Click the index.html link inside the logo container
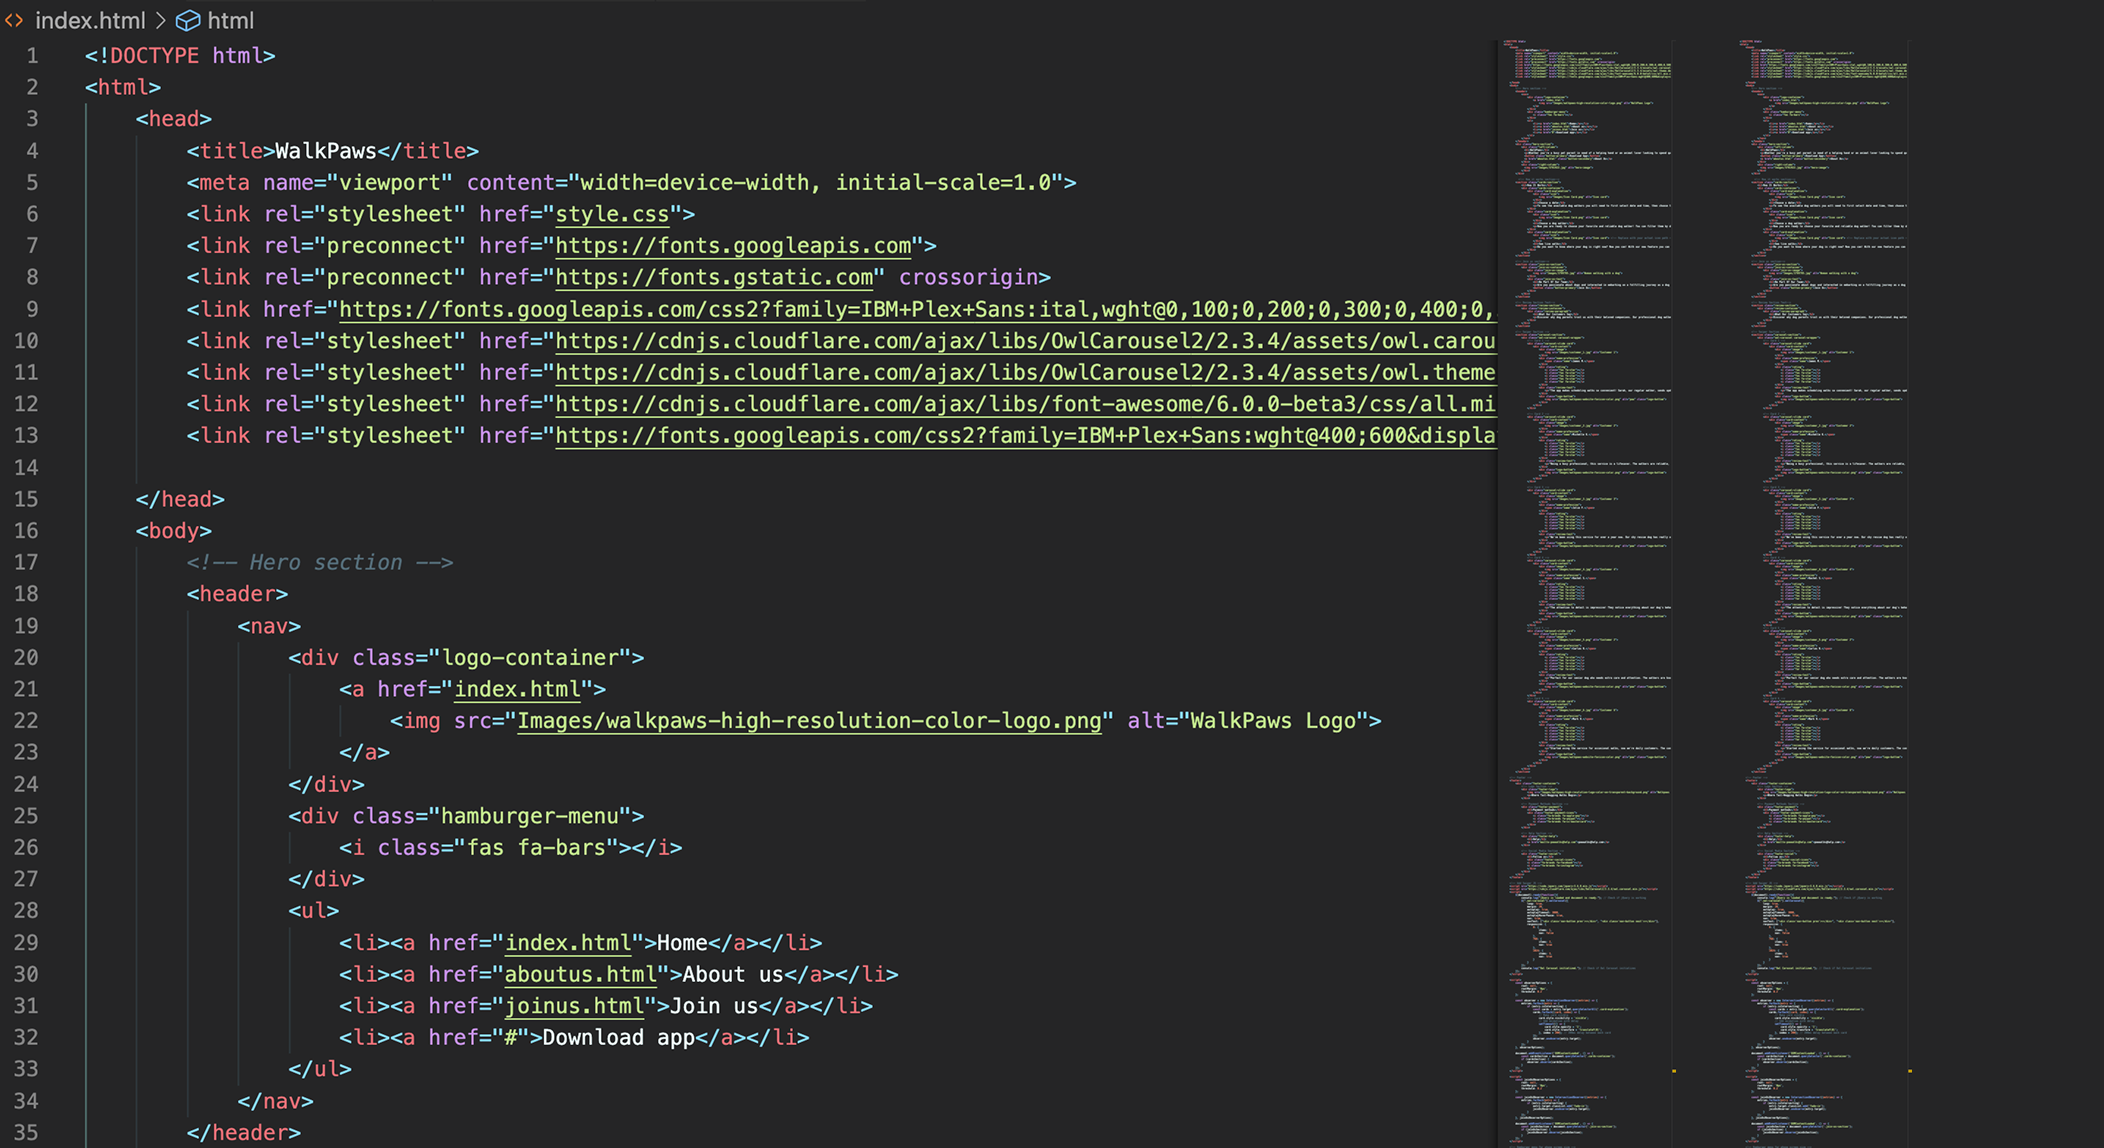2104x1148 pixels. (x=518, y=688)
